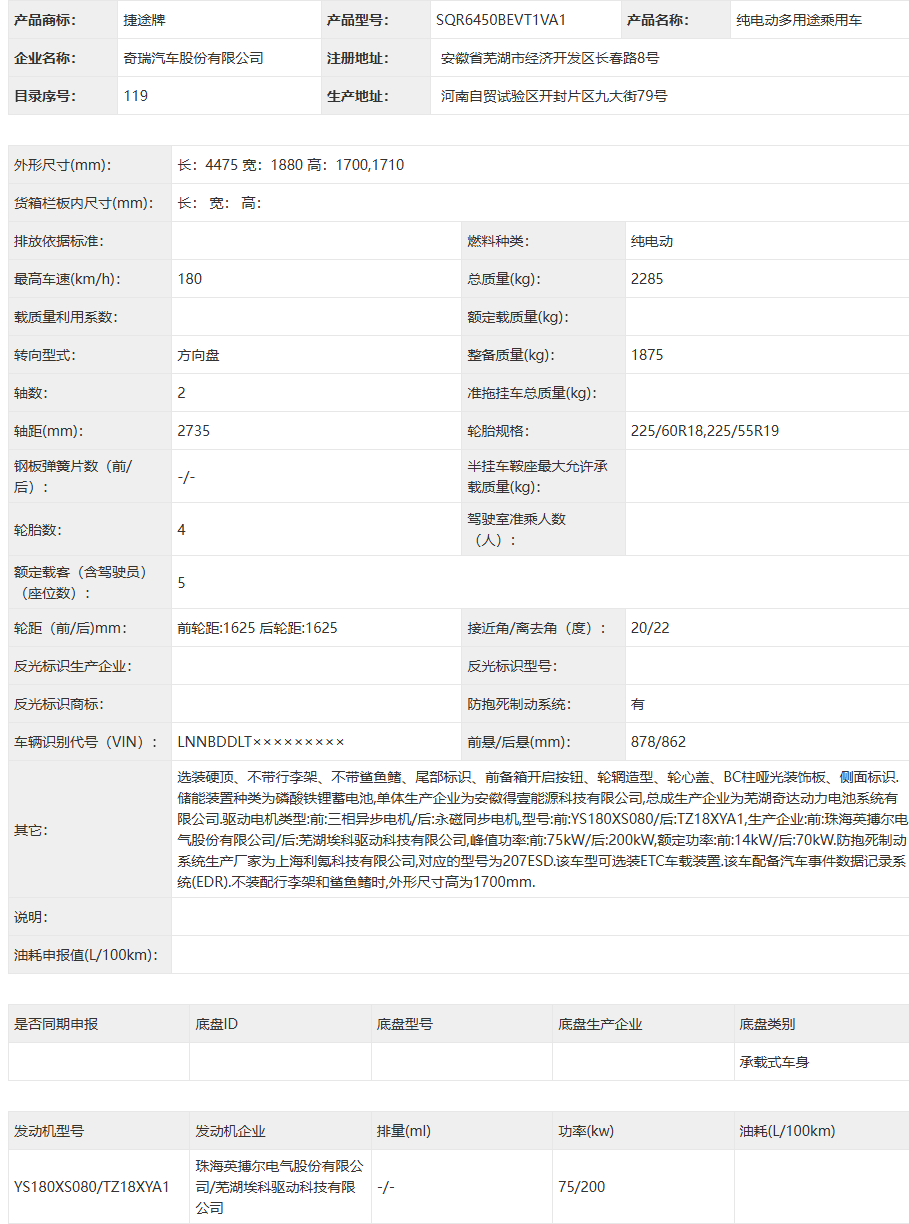Click chassis category value 承载式车身

pos(774,1062)
